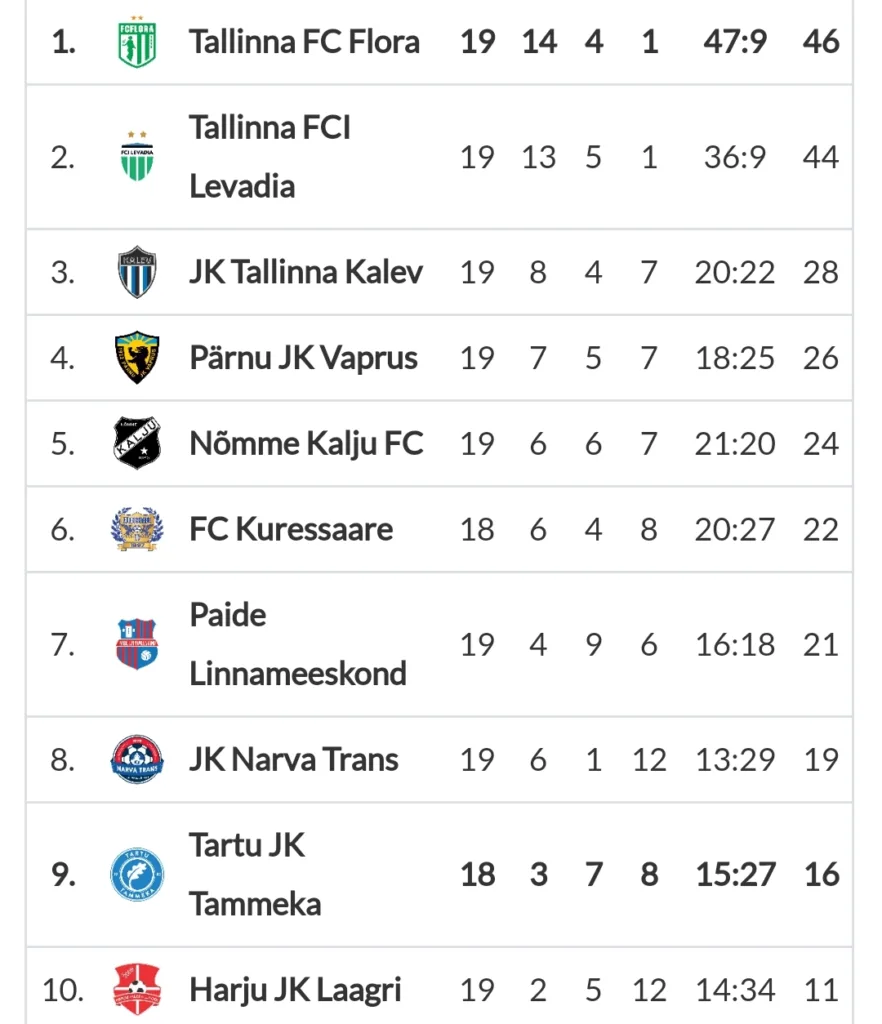
Task: Select Paide Linnameeskond team name
Action: [x=298, y=644]
